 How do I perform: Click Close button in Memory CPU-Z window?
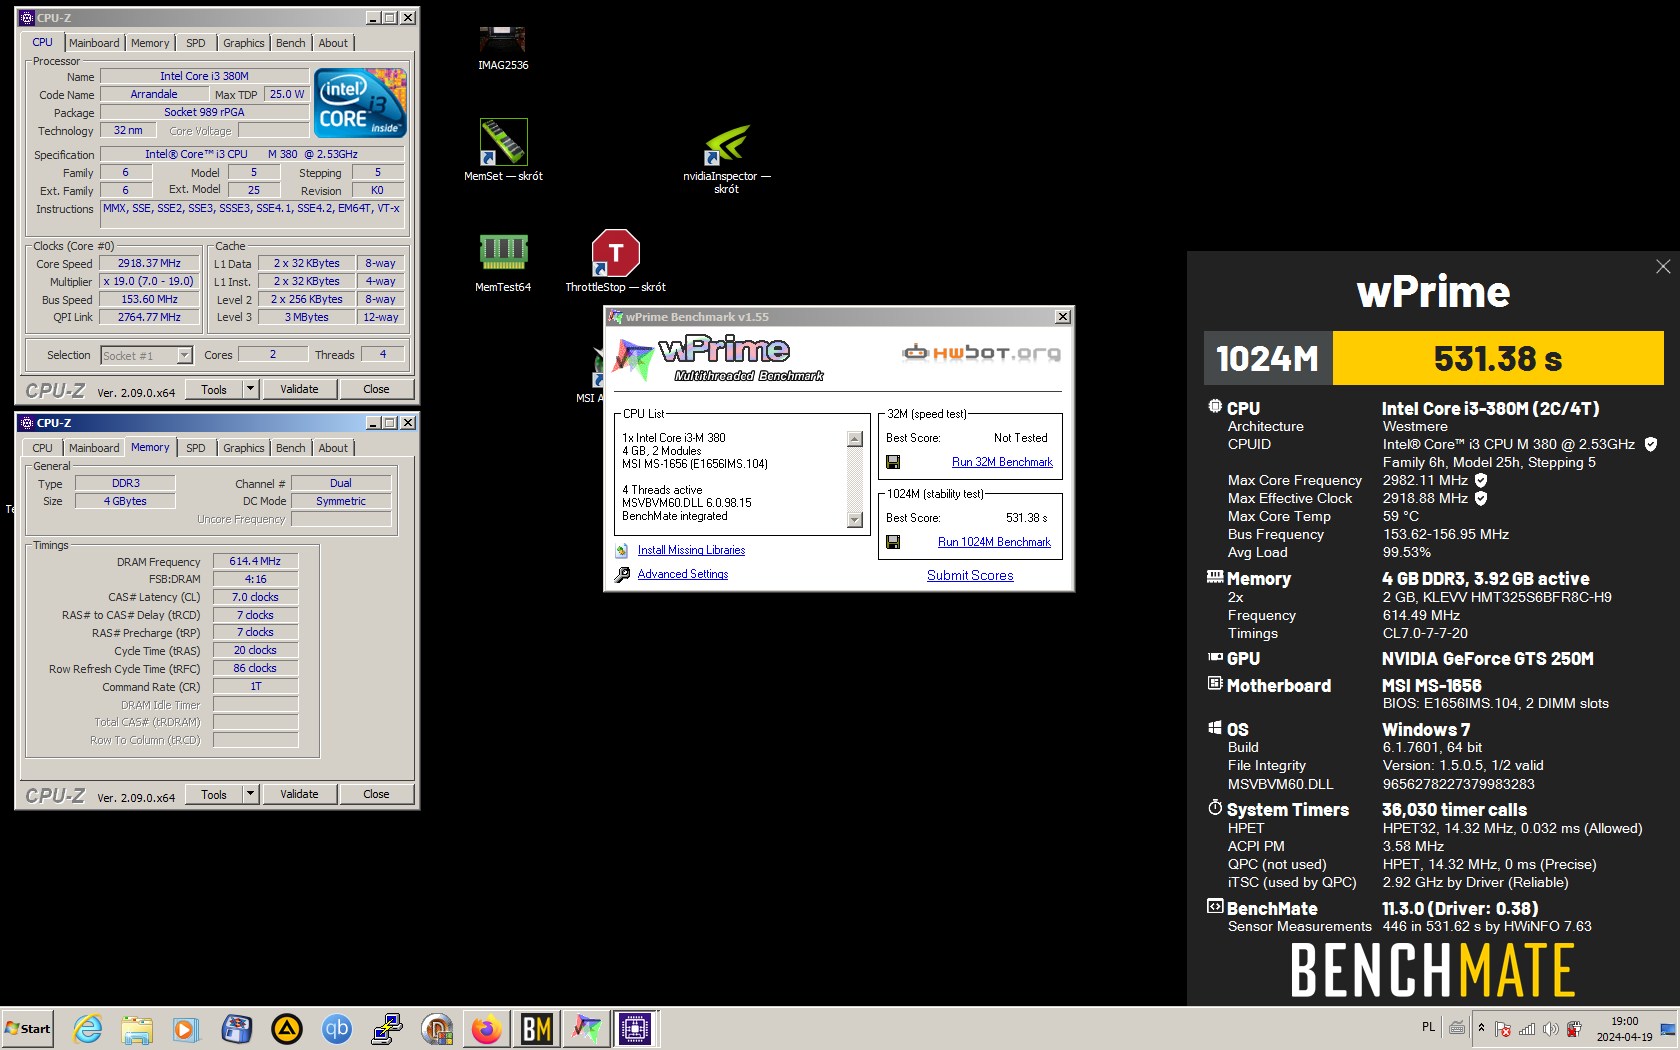376,794
